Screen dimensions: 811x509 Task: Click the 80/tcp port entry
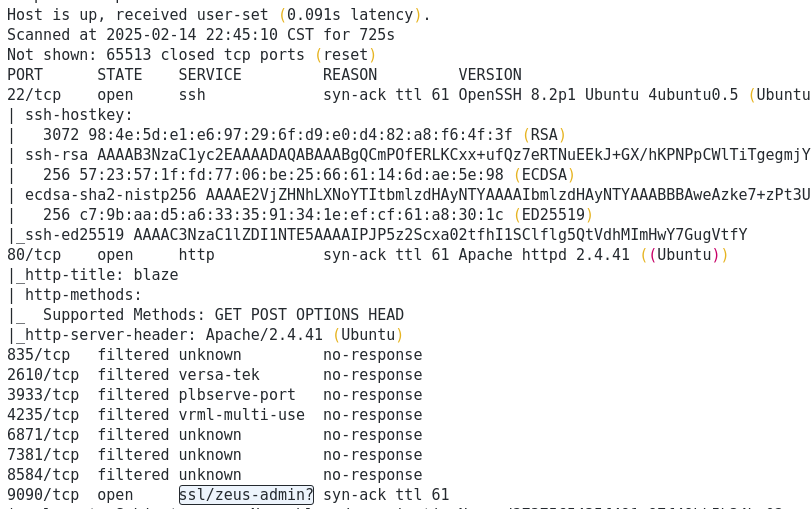[x=34, y=255]
